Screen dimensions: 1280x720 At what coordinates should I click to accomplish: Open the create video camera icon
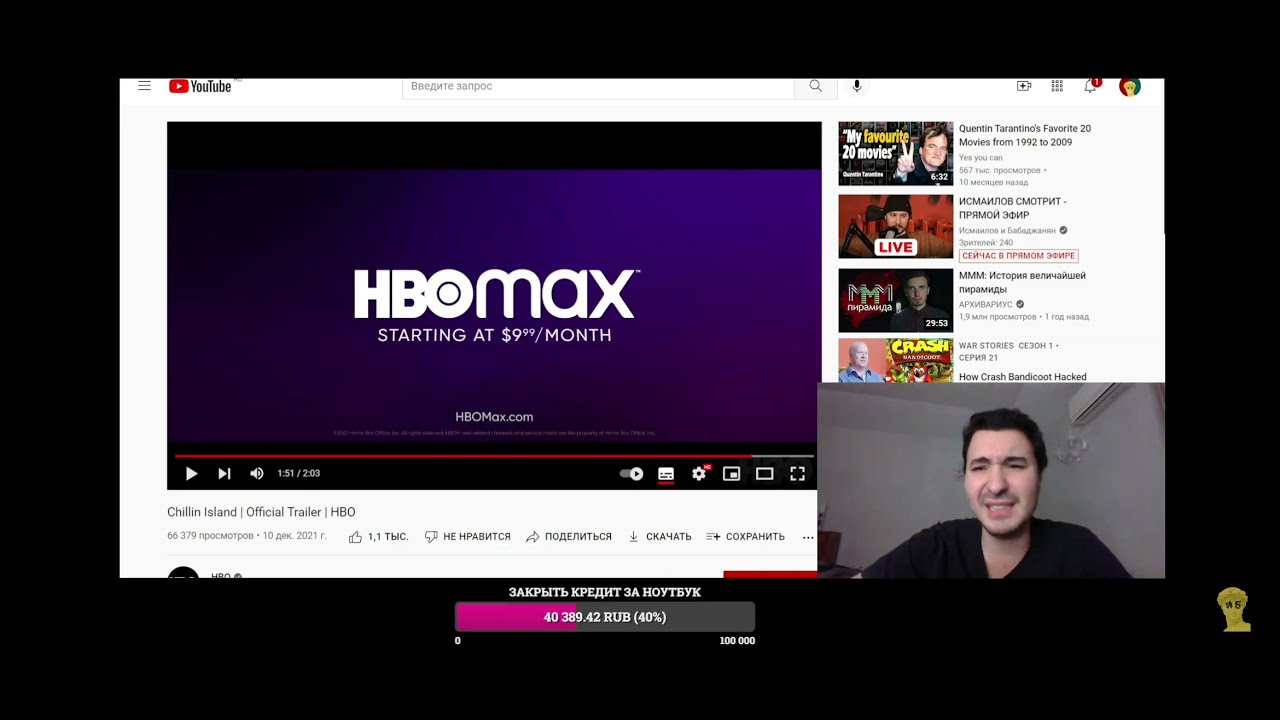(1024, 86)
